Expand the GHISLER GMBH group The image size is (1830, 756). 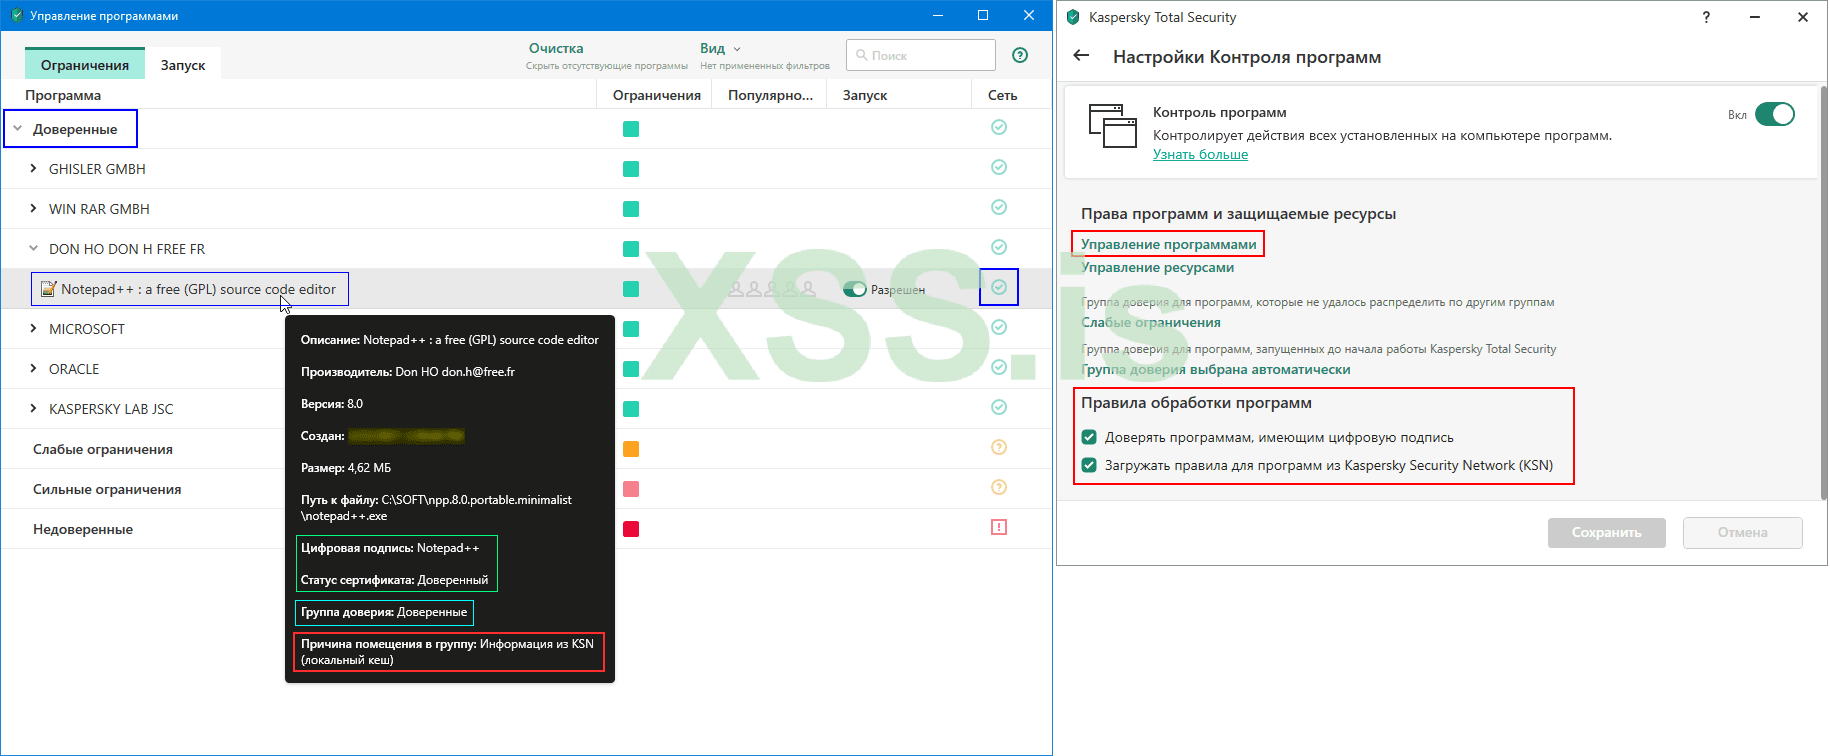pyautogui.click(x=33, y=169)
